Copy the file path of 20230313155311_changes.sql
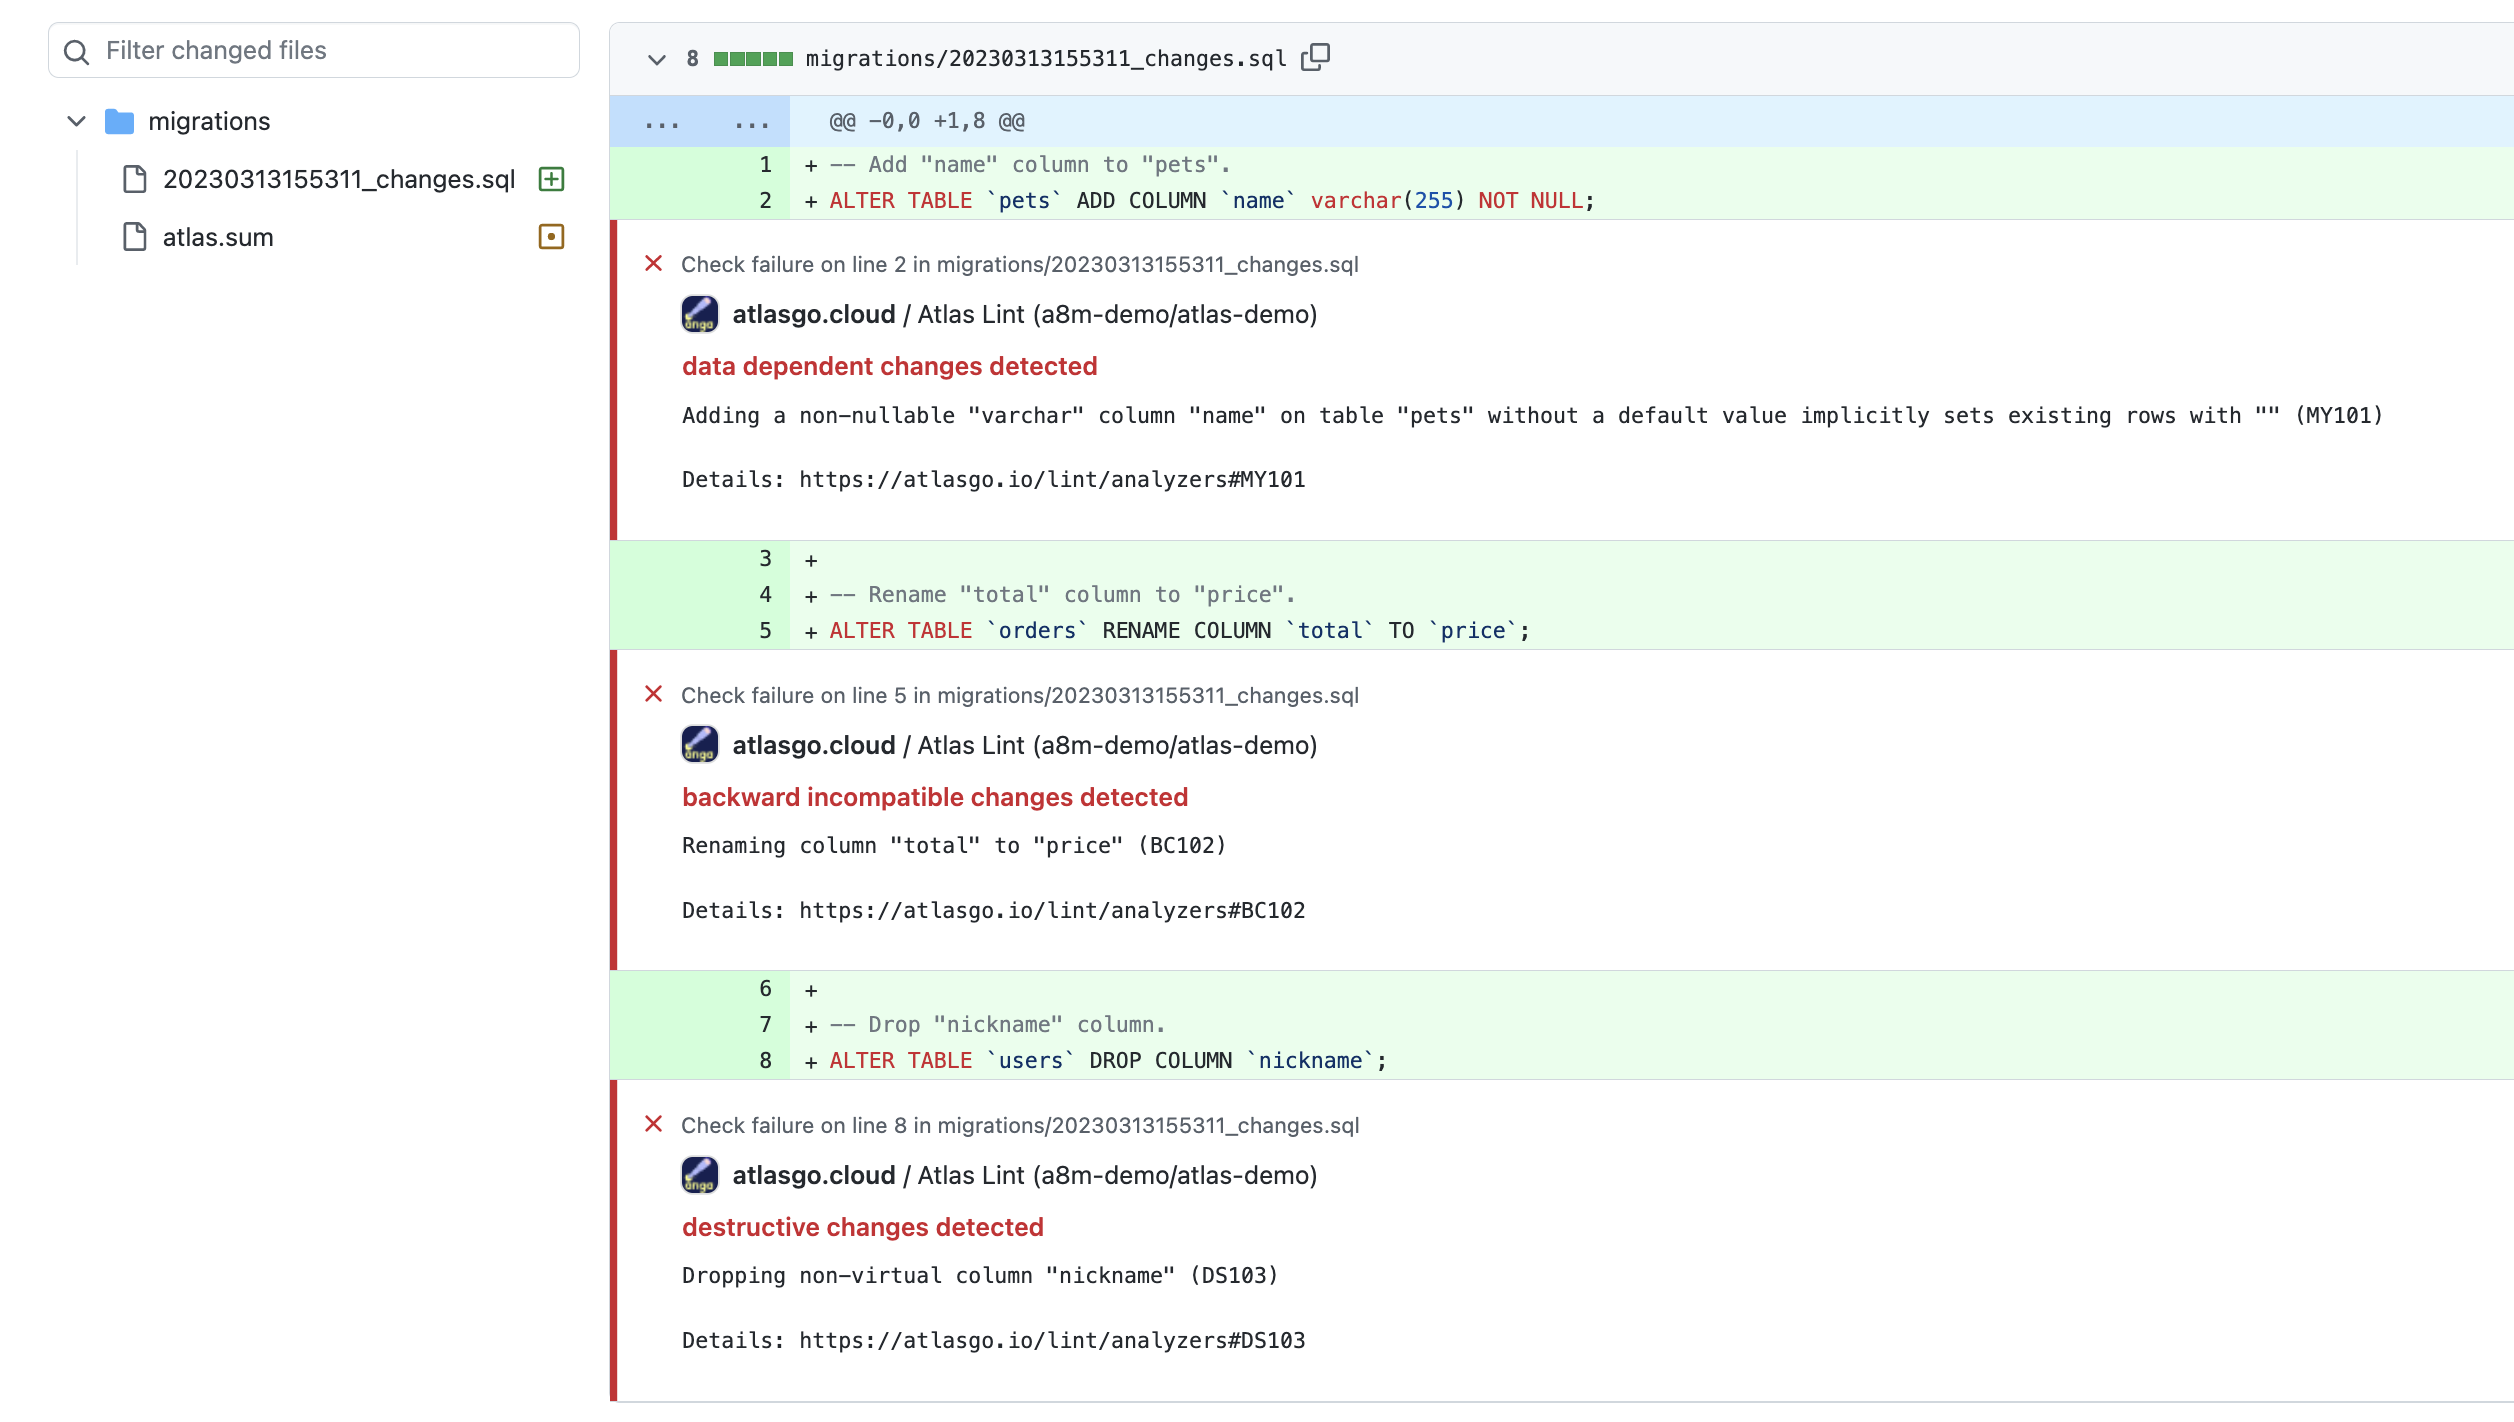 click(x=1317, y=57)
